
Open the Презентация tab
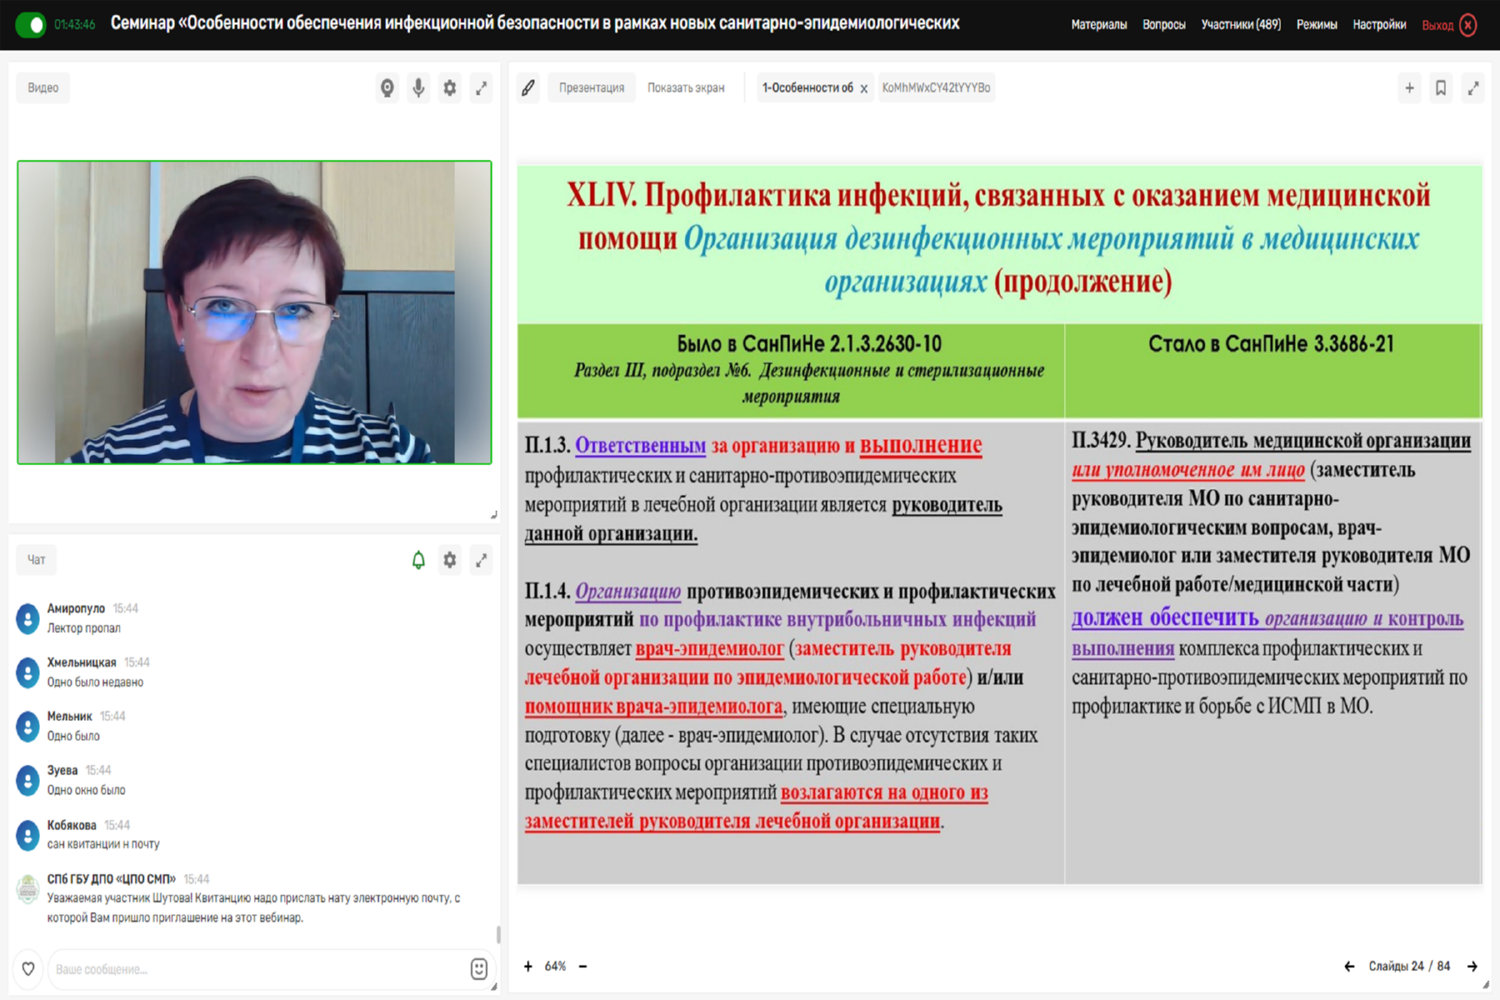point(591,88)
